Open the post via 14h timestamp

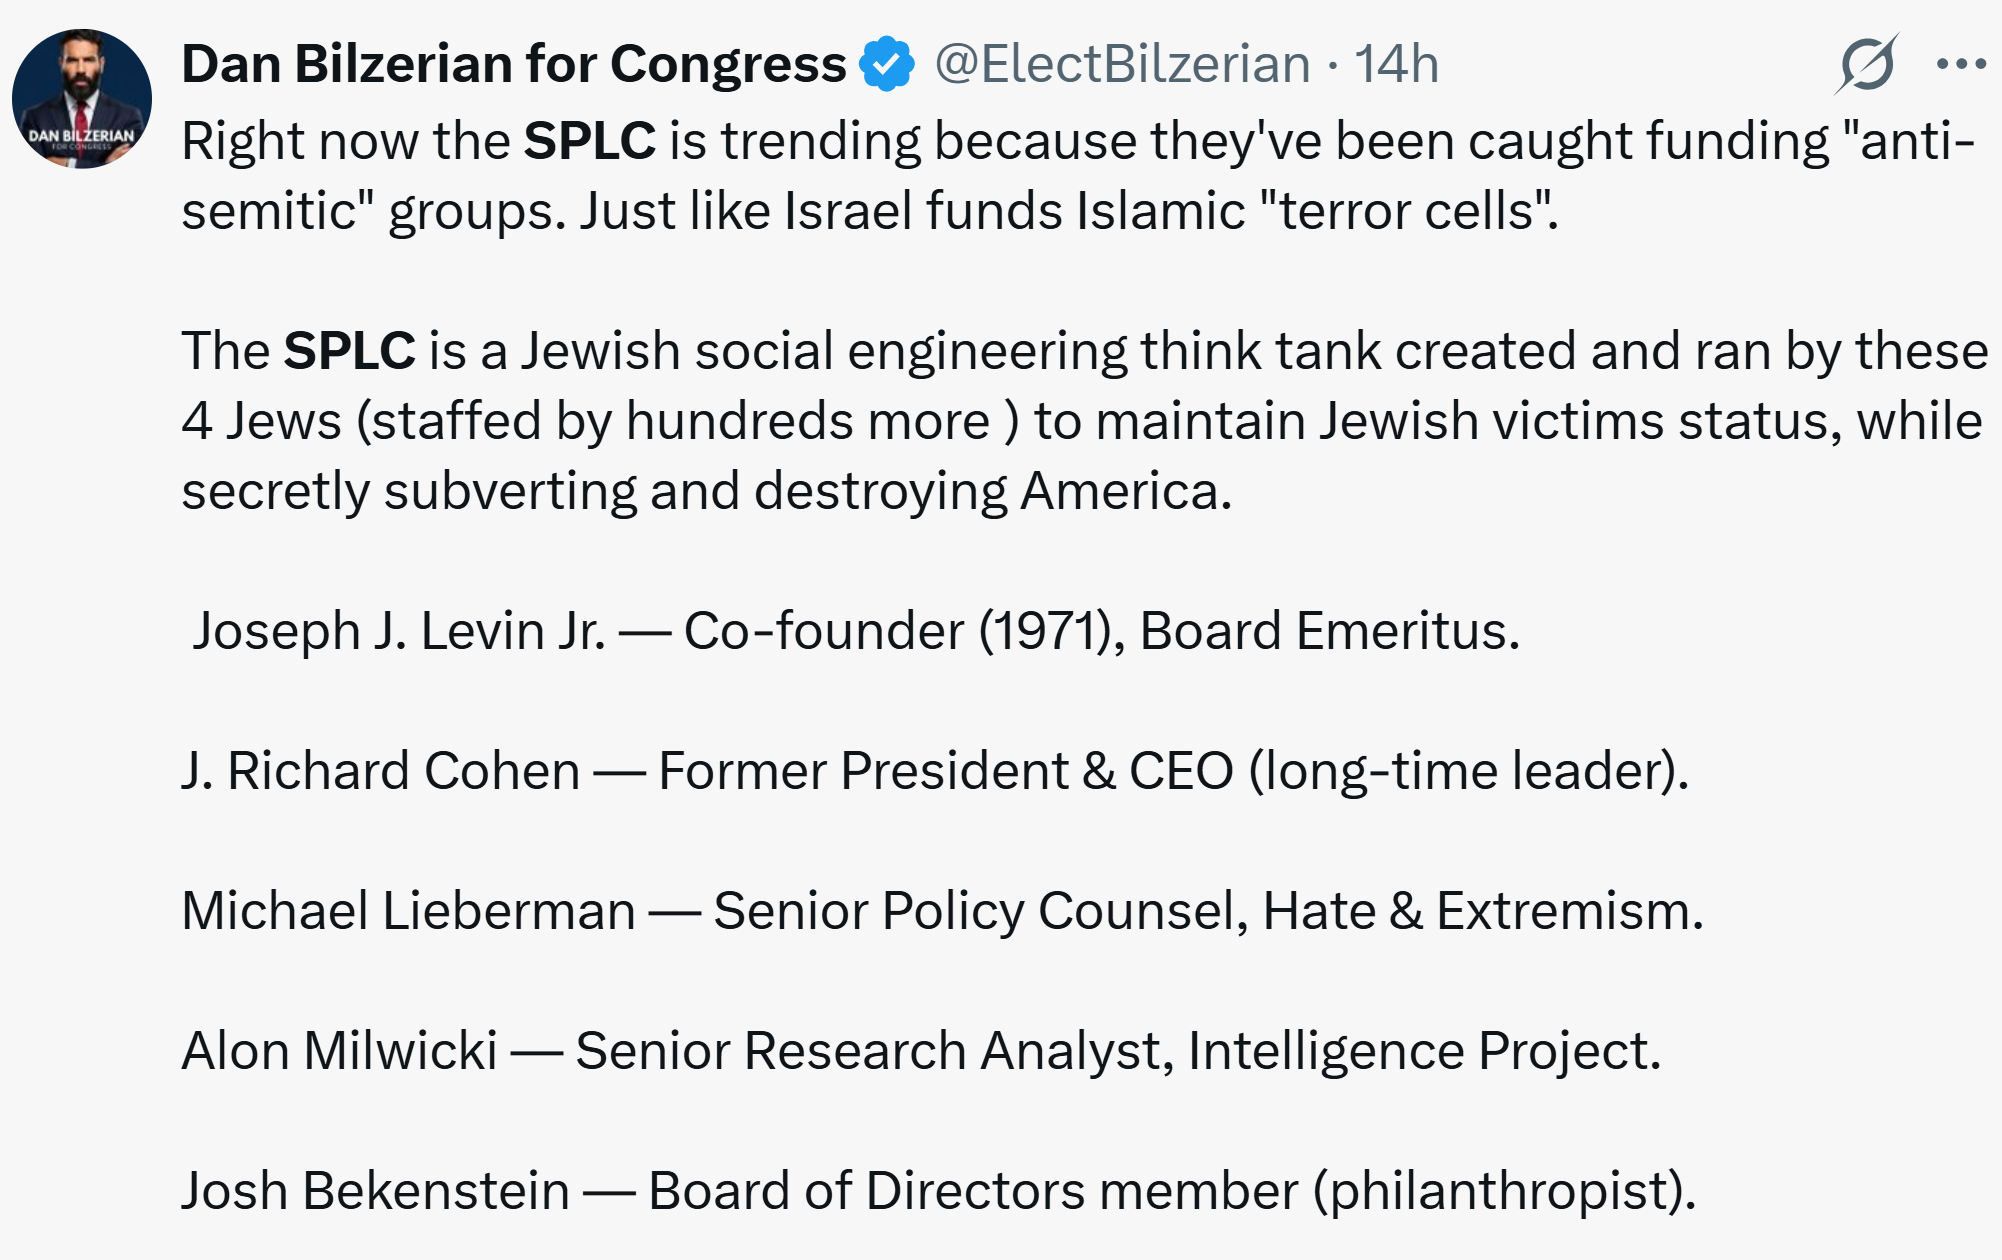click(x=1396, y=64)
